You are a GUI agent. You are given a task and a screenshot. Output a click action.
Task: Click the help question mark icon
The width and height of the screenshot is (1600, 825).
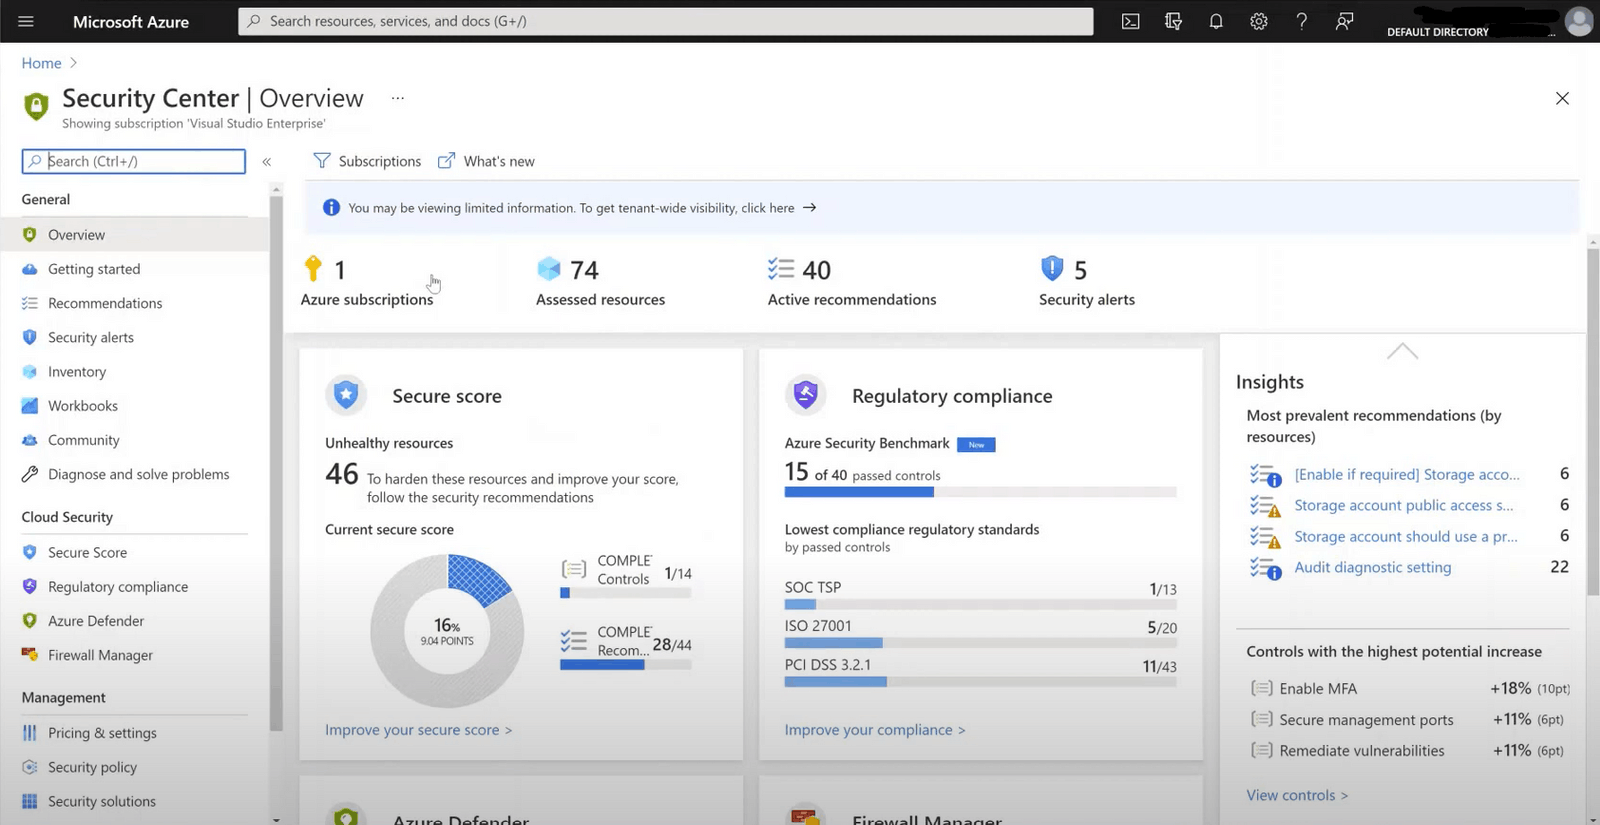click(x=1301, y=21)
